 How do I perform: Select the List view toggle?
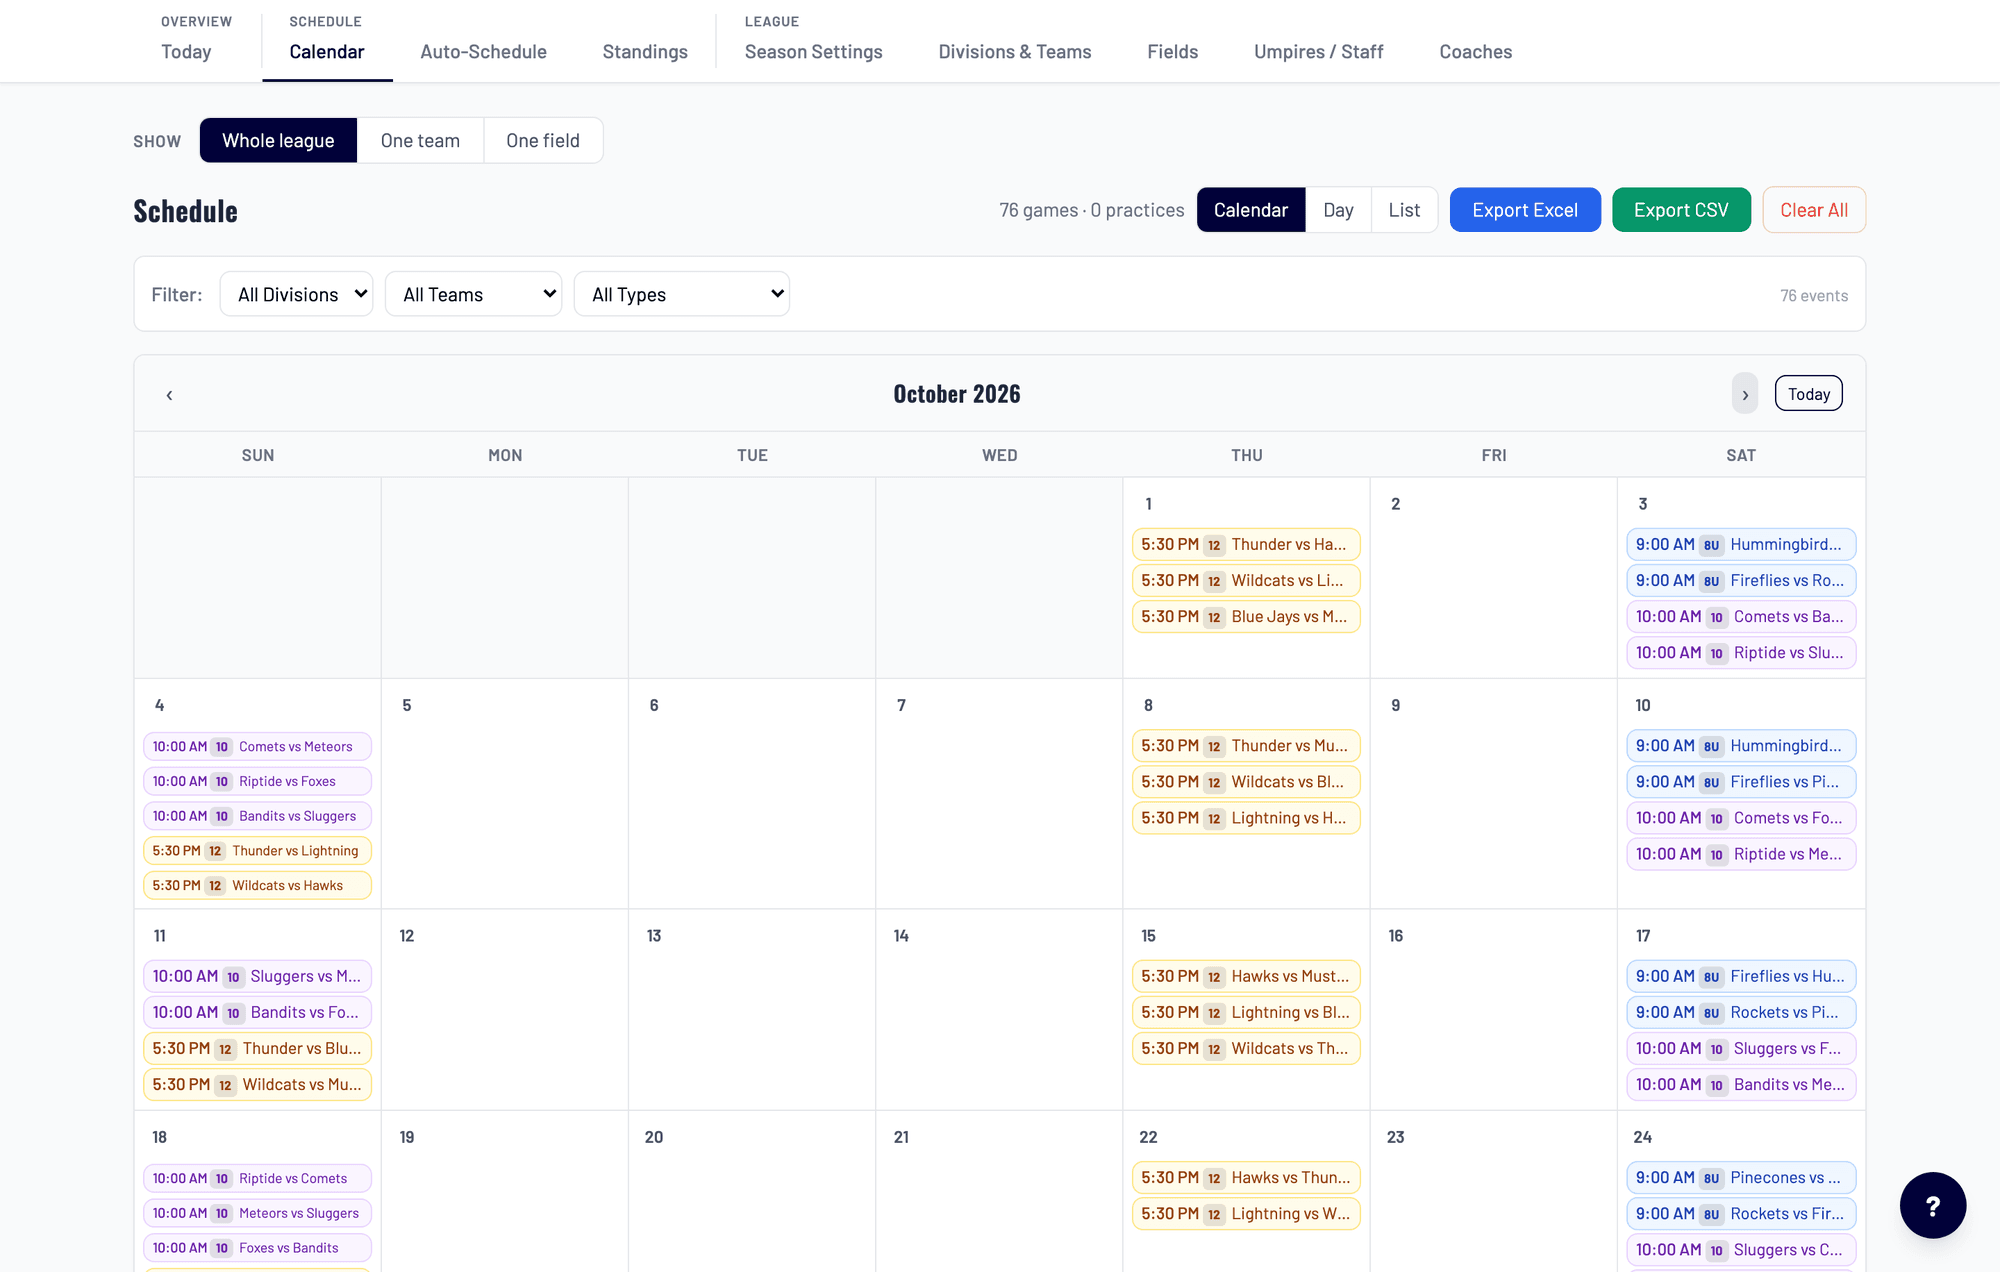pyautogui.click(x=1404, y=210)
